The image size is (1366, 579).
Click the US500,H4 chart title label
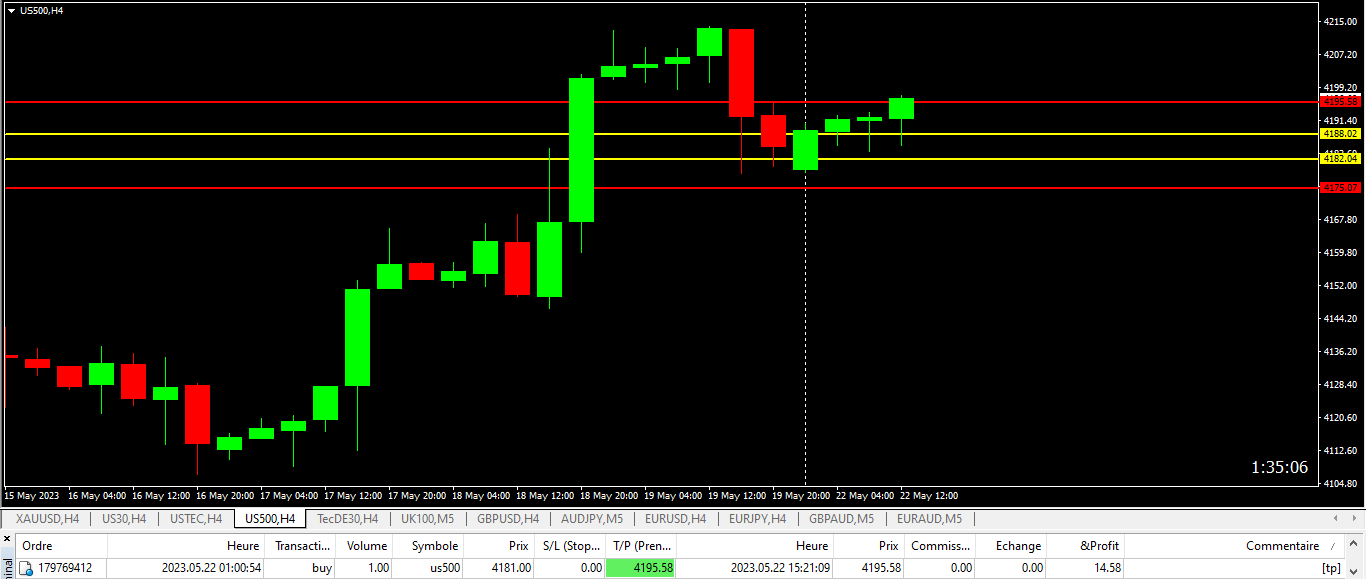click(x=41, y=10)
